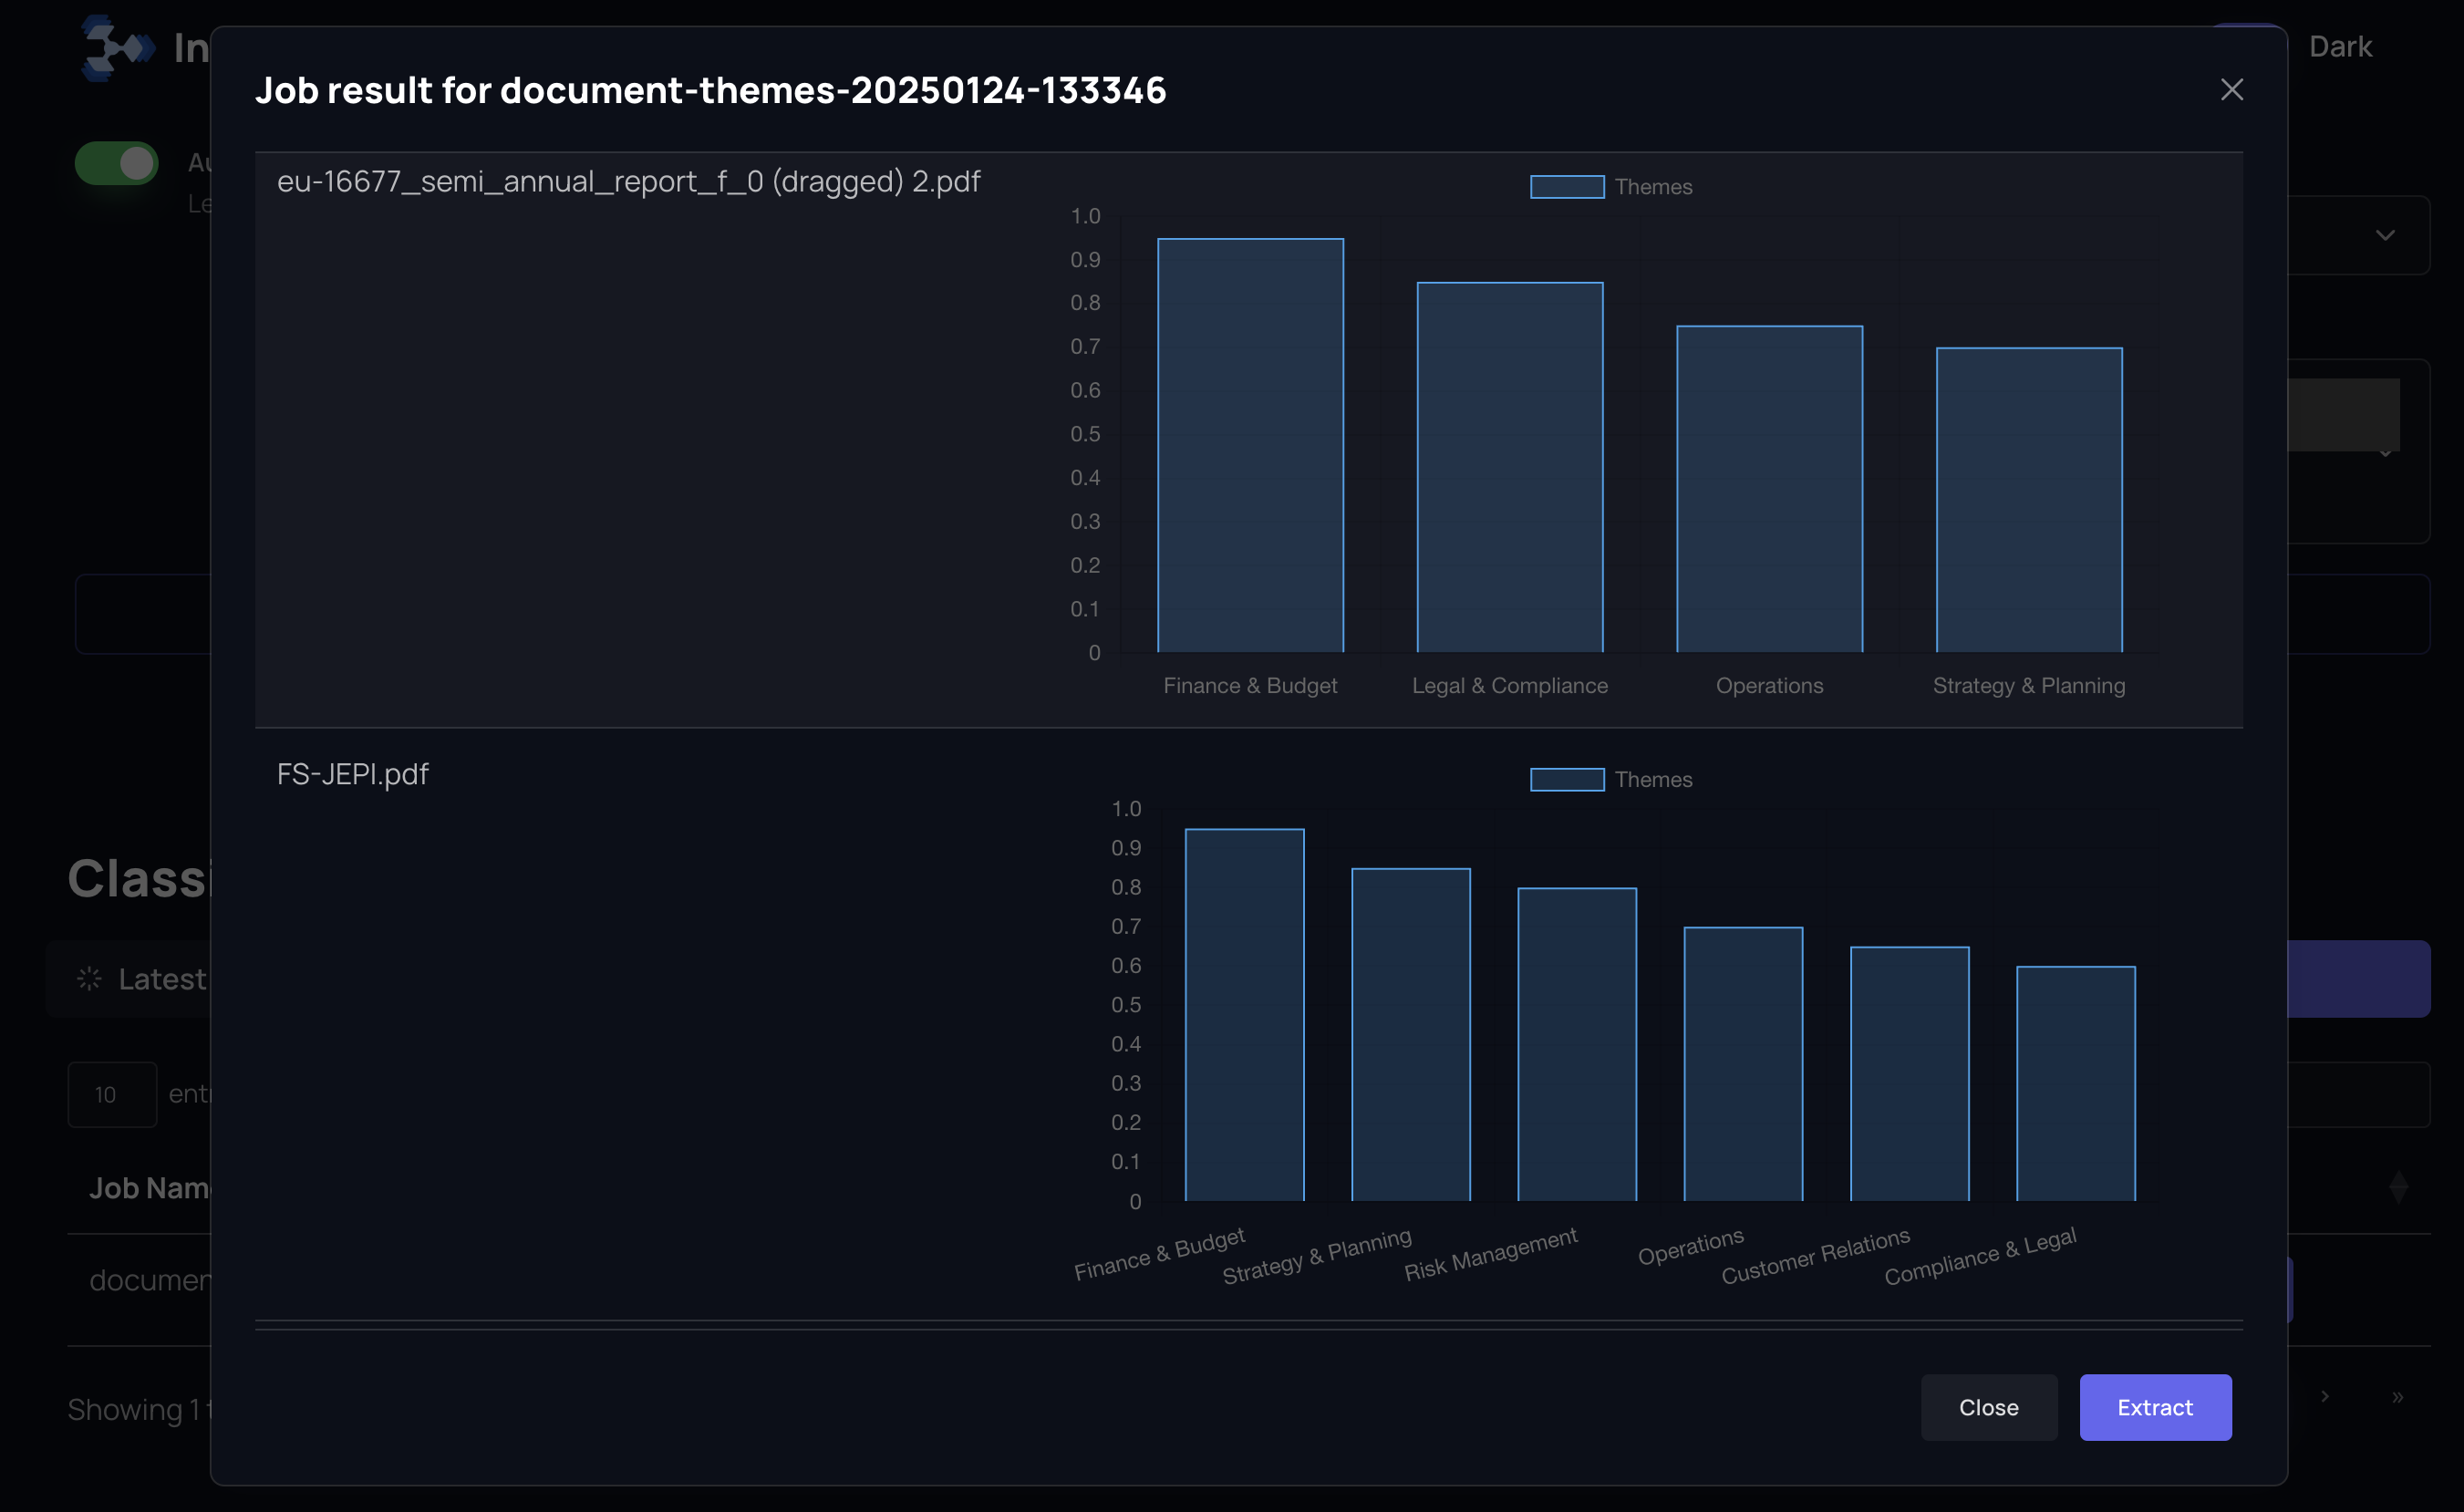Click the loading spinner icon next to Latest
This screenshot has width=2464, height=1512.
click(x=89, y=979)
